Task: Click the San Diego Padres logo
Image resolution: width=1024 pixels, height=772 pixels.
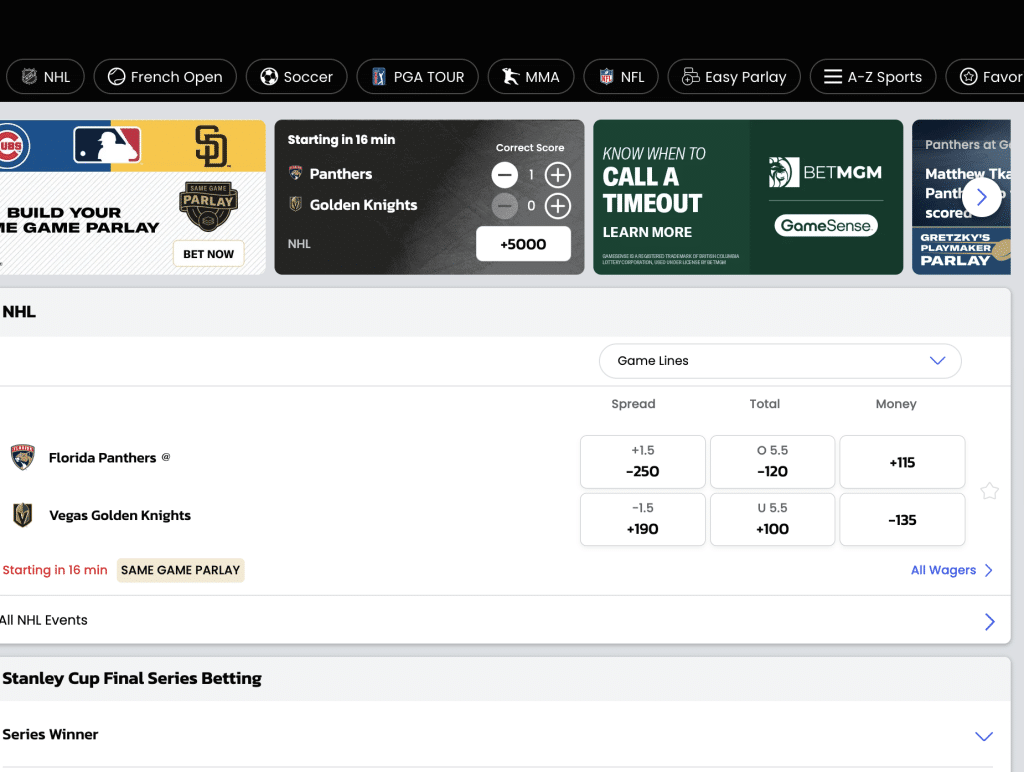Action: point(211,146)
